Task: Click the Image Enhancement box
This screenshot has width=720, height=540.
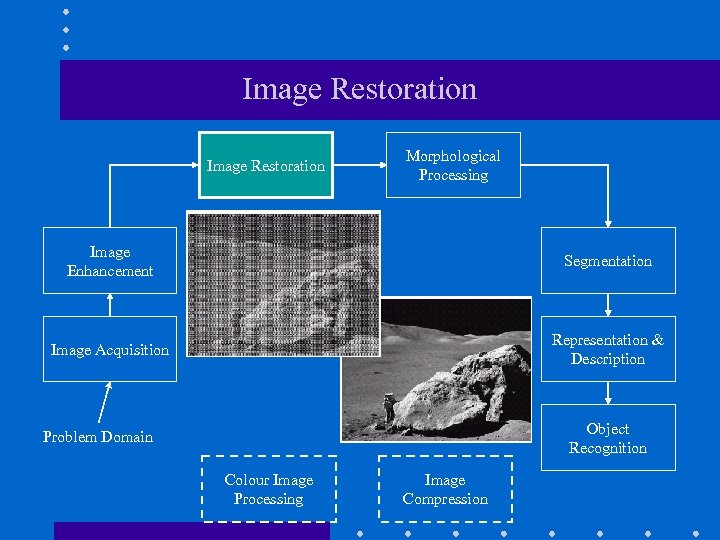Action: click(x=110, y=260)
